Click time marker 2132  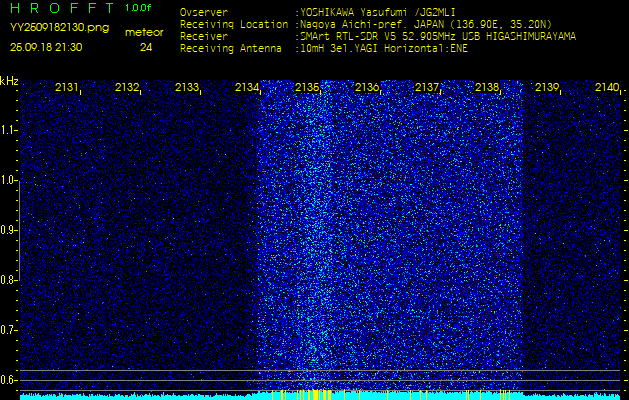127,87
